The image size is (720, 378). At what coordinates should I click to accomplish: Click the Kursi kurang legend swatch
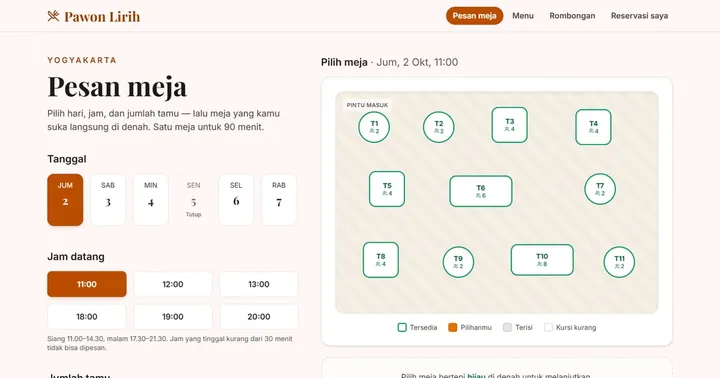click(x=548, y=327)
